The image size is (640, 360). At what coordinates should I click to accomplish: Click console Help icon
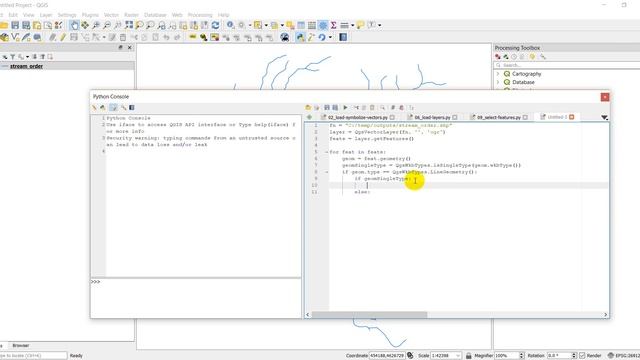click(x=132, y=107)
